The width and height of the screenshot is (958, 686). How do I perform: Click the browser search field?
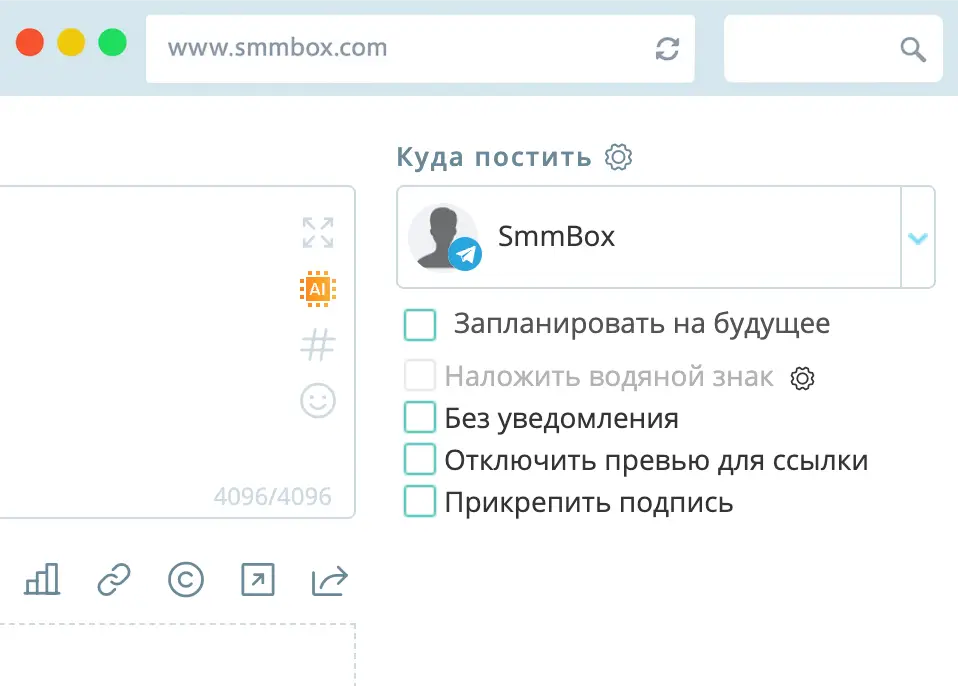pyautogui.click(x=833, y=48)
